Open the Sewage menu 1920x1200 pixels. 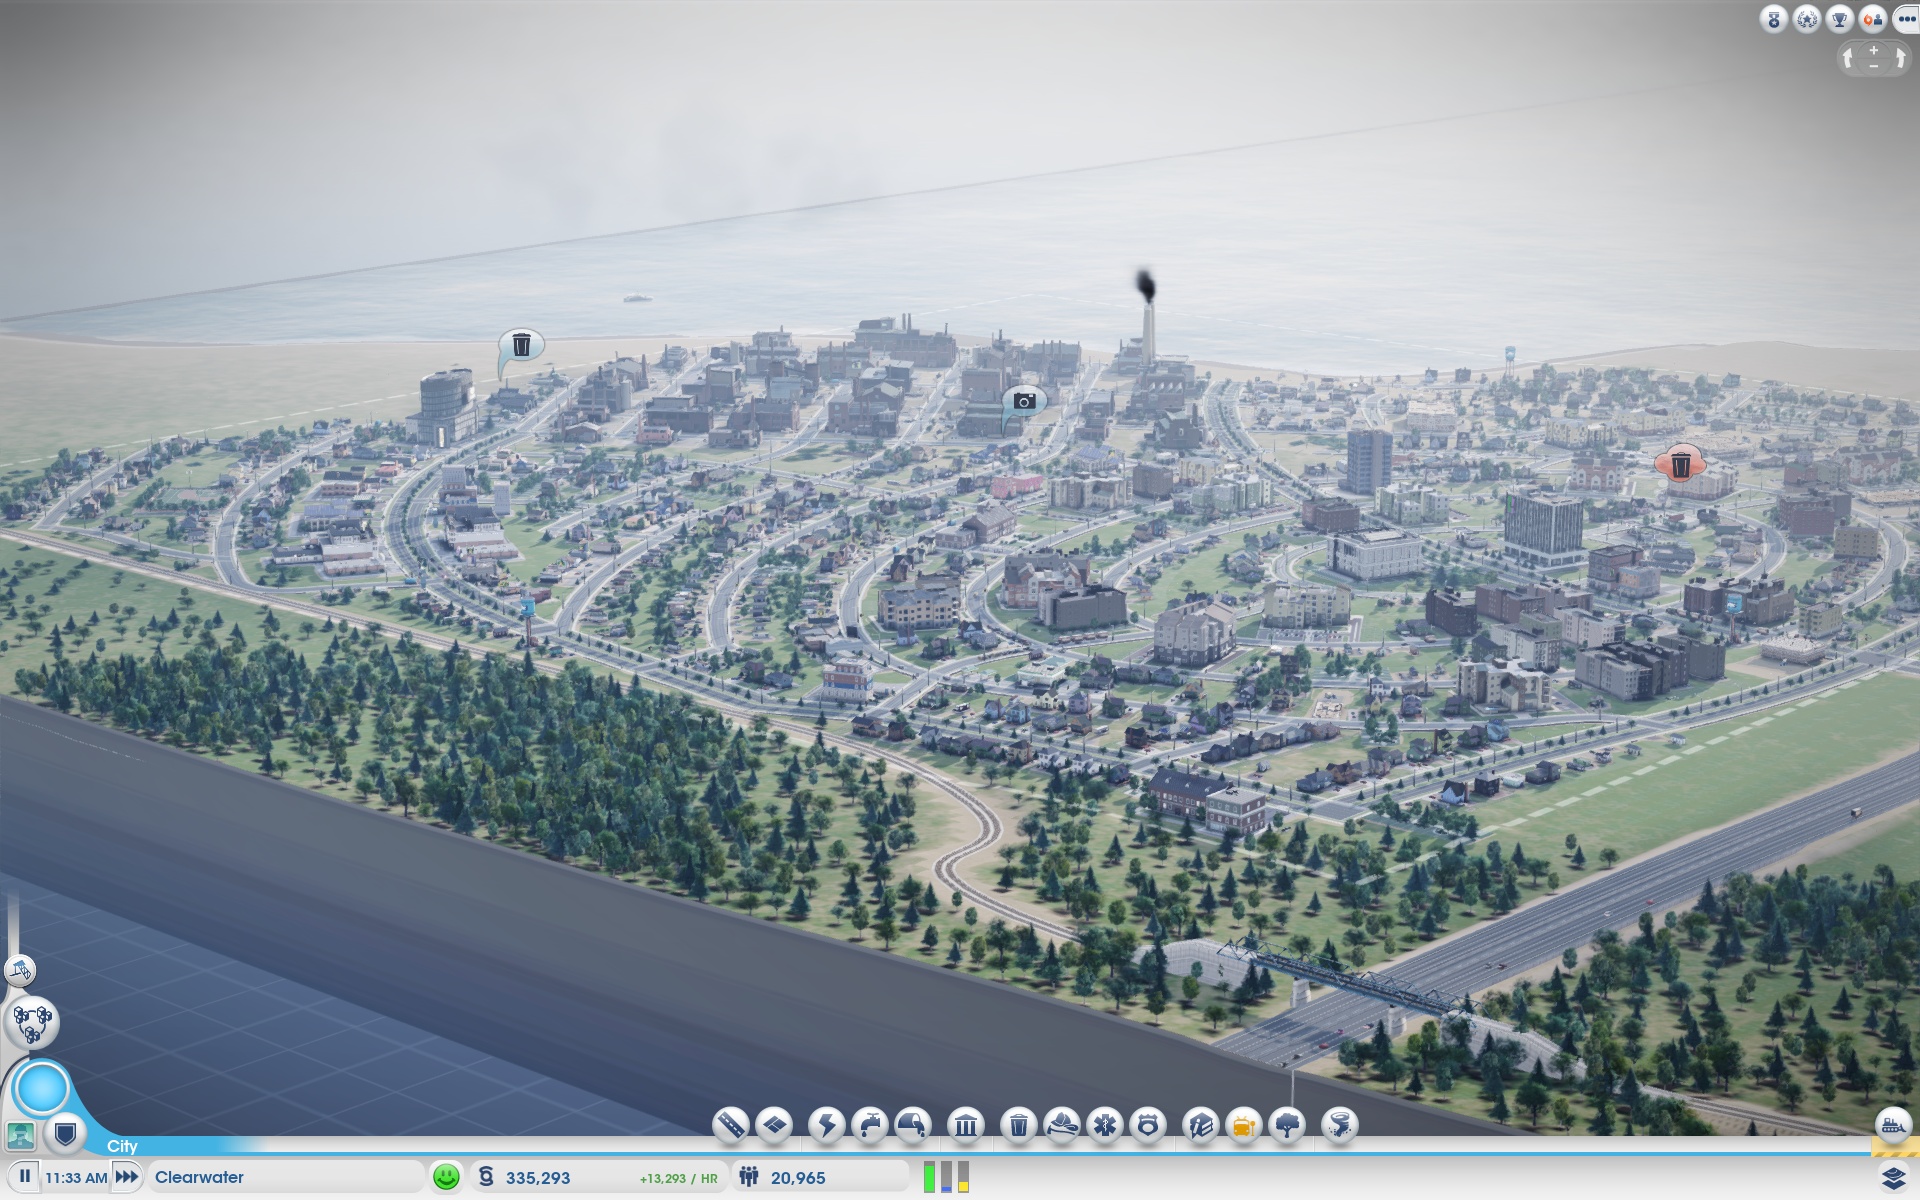912,1125
